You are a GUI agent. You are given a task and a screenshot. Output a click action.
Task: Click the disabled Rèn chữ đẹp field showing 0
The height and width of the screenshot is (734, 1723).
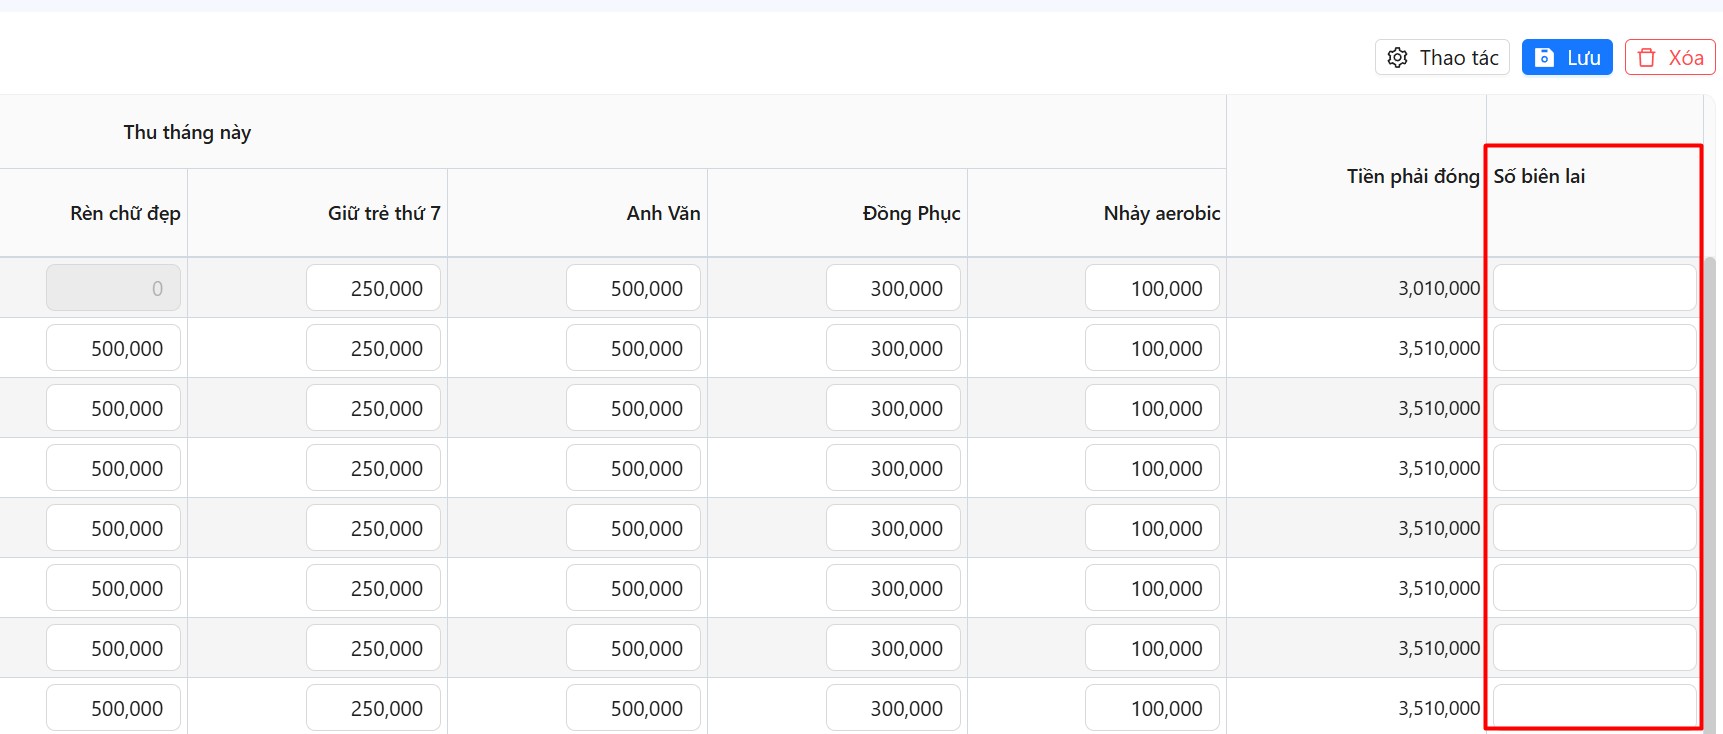coord(113,288)
